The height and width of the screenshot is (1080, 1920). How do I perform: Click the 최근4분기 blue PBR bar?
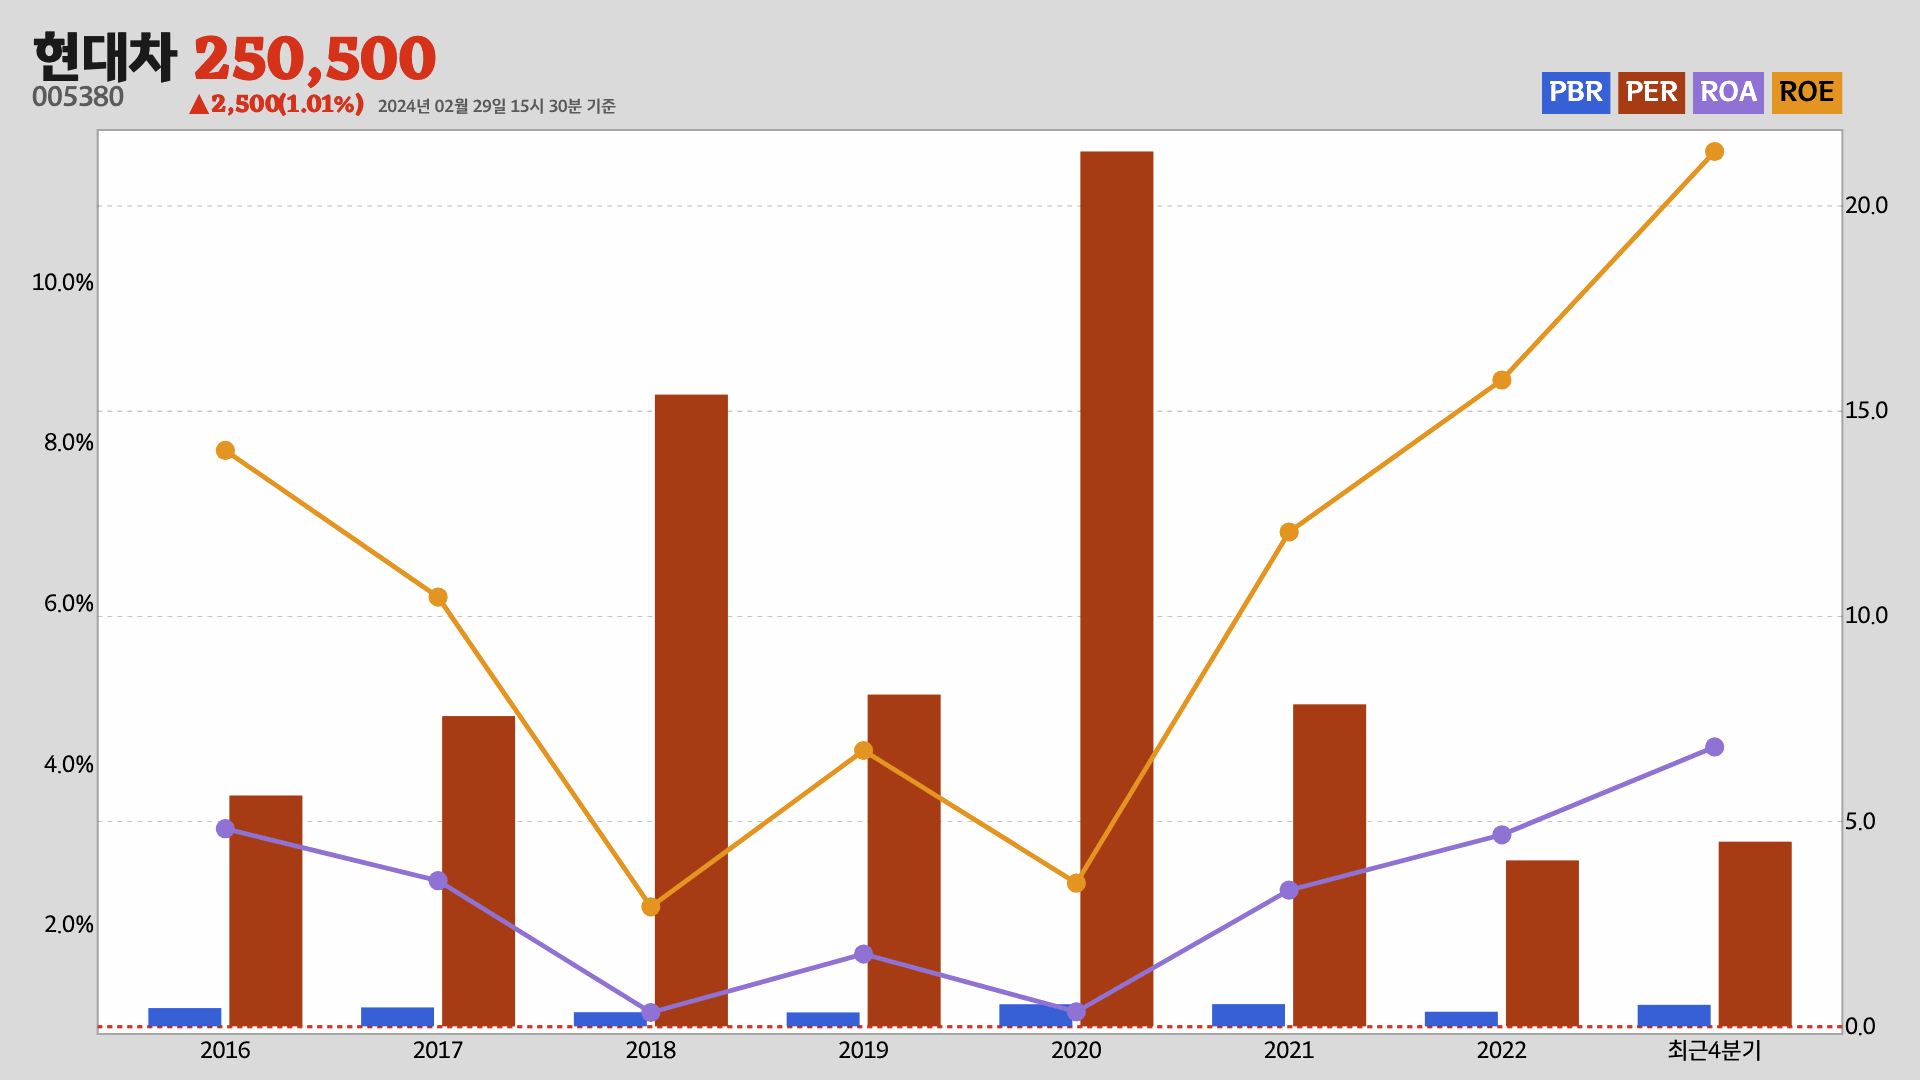point(1674,1016)
